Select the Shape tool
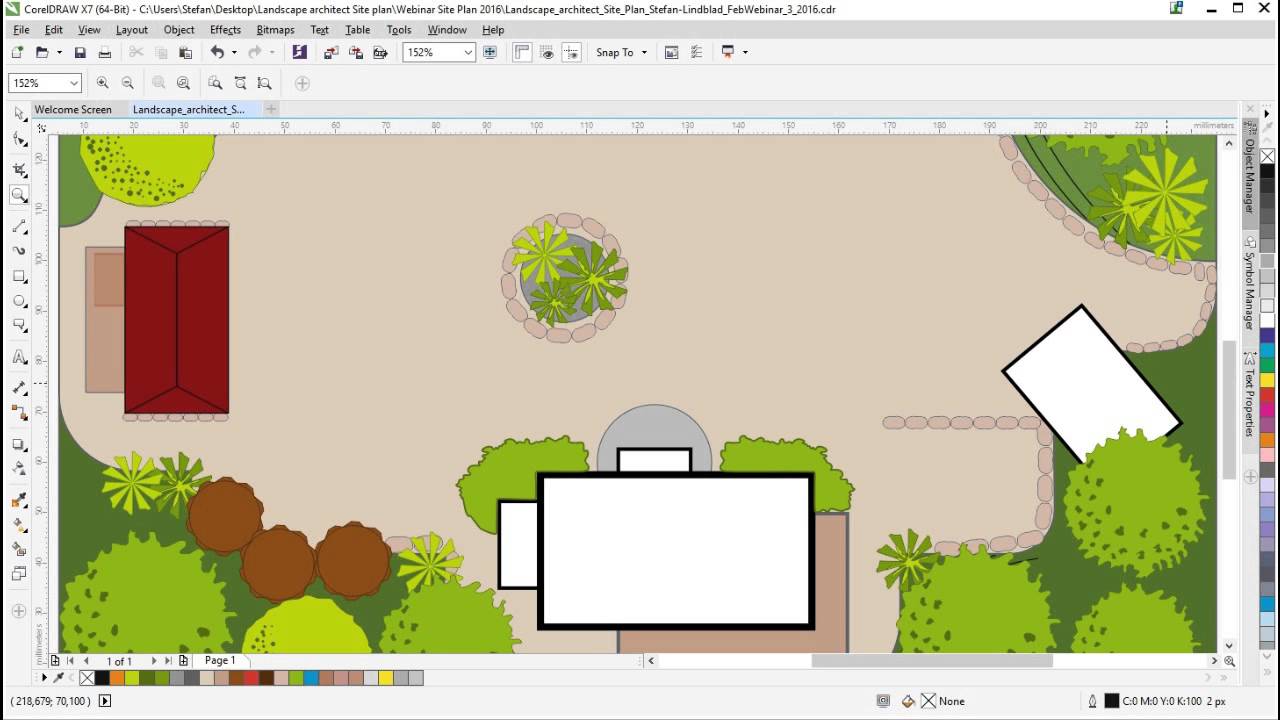 click(19, 140)
